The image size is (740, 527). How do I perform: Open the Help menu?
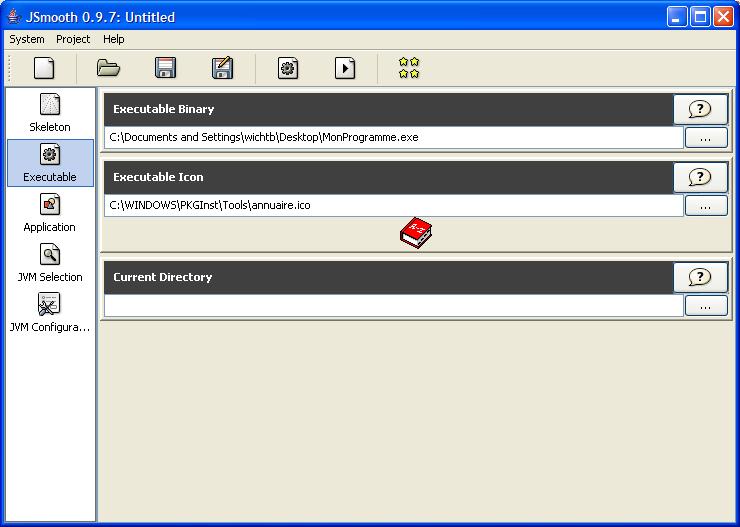[x=114, y=39]
